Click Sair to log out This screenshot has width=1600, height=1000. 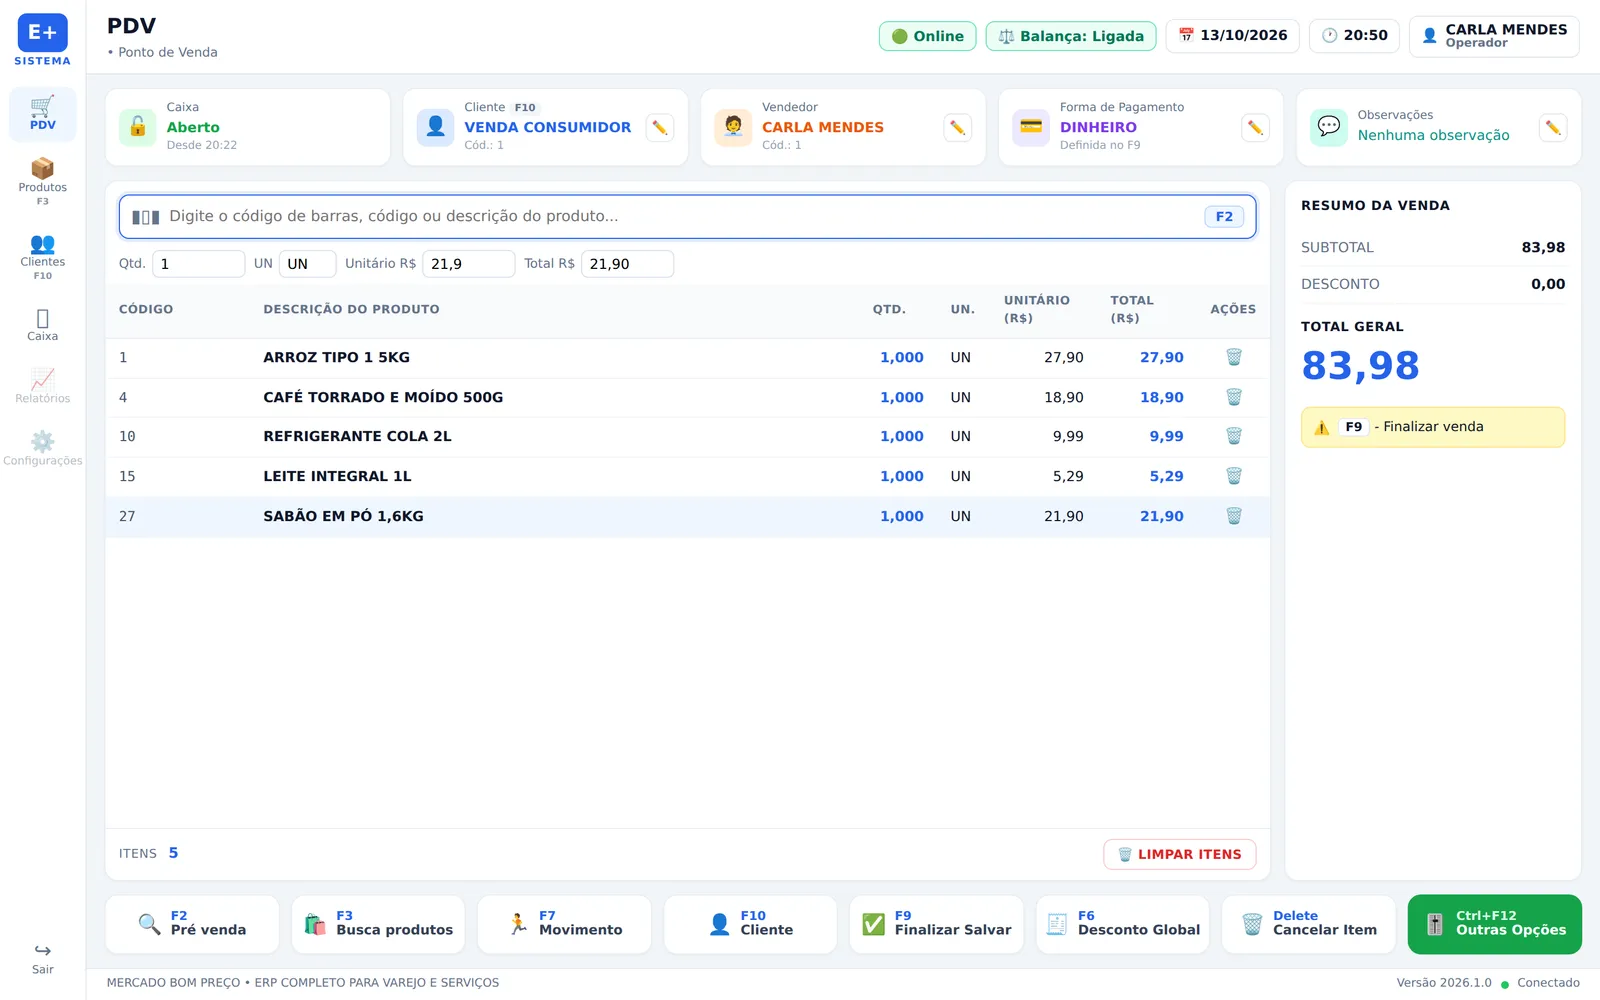42,958
